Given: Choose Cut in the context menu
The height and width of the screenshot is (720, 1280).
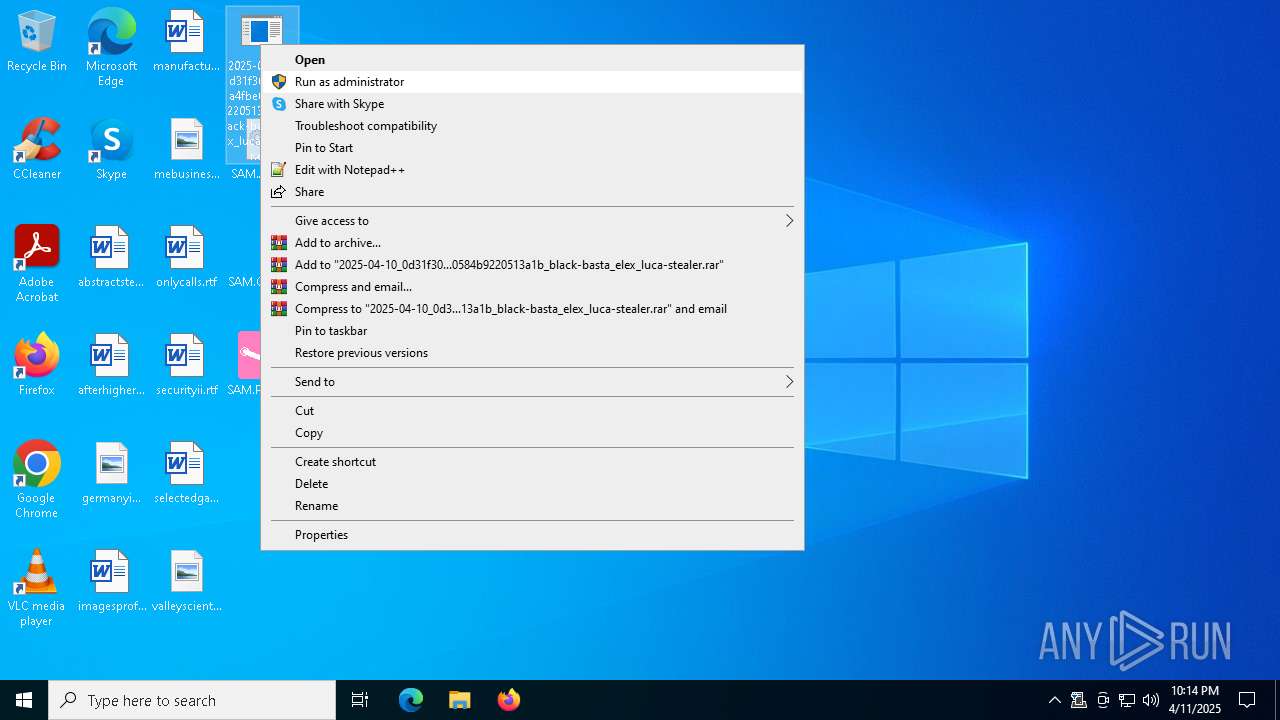Looking at the screenshot, I should click(x=532, y=411).
